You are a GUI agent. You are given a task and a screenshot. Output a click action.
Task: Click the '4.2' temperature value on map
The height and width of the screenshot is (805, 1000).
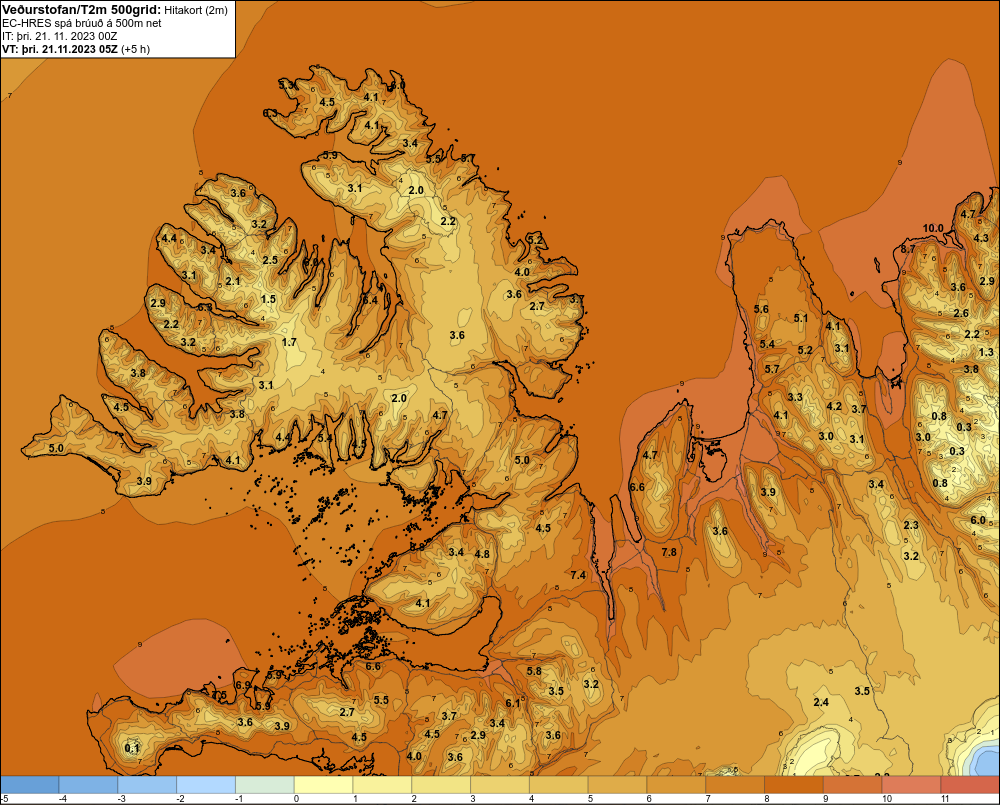tap(834, 406)
